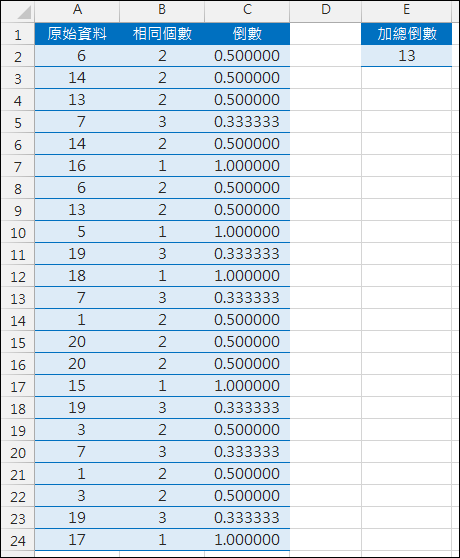Click cell C5 showing 0.333333

[x=247, y=122]
